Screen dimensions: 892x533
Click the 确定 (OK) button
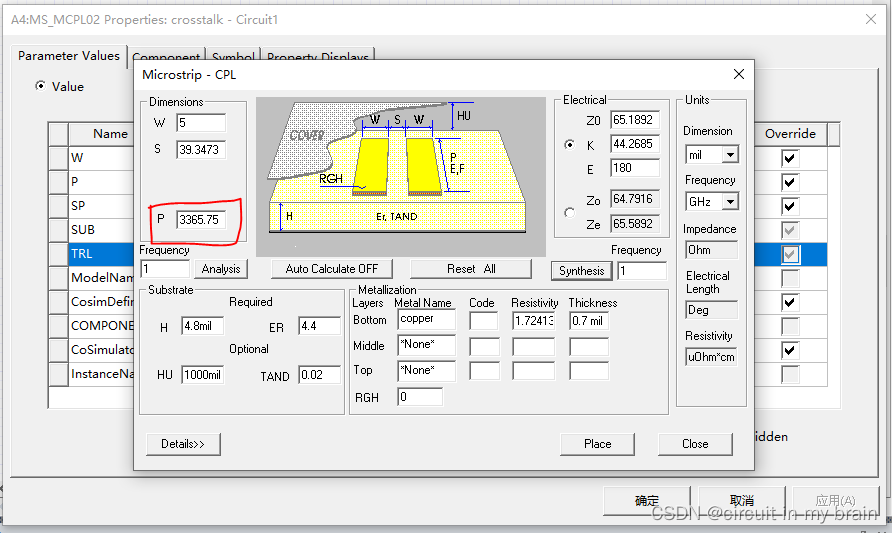pos(647,500)
